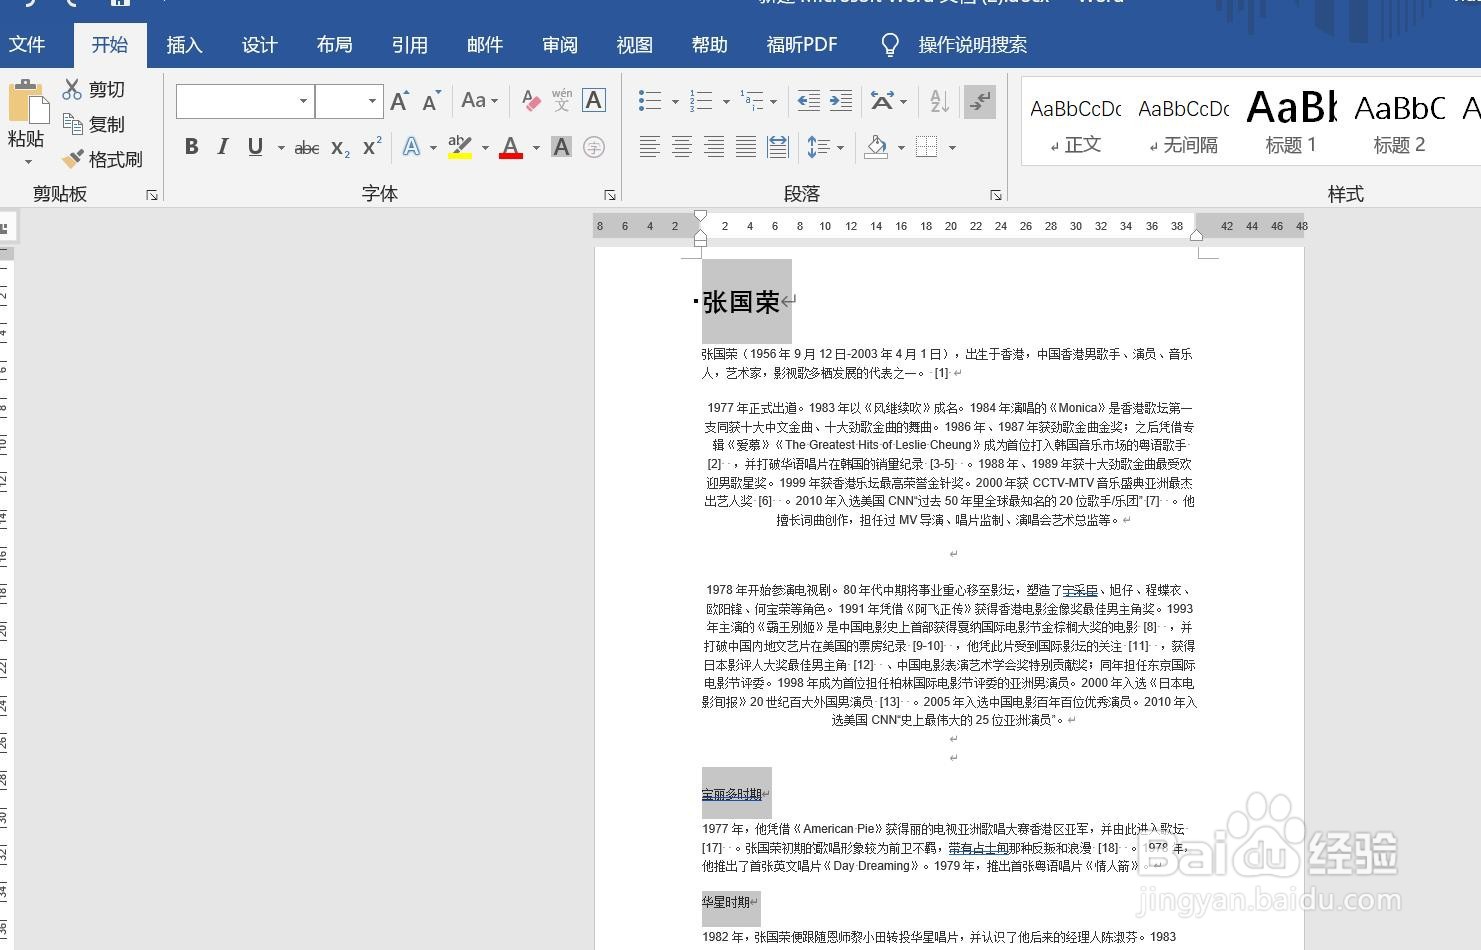Screen dimensions: 1481x950
Task: Select the text highlight color tool
Action: point(460,147)
